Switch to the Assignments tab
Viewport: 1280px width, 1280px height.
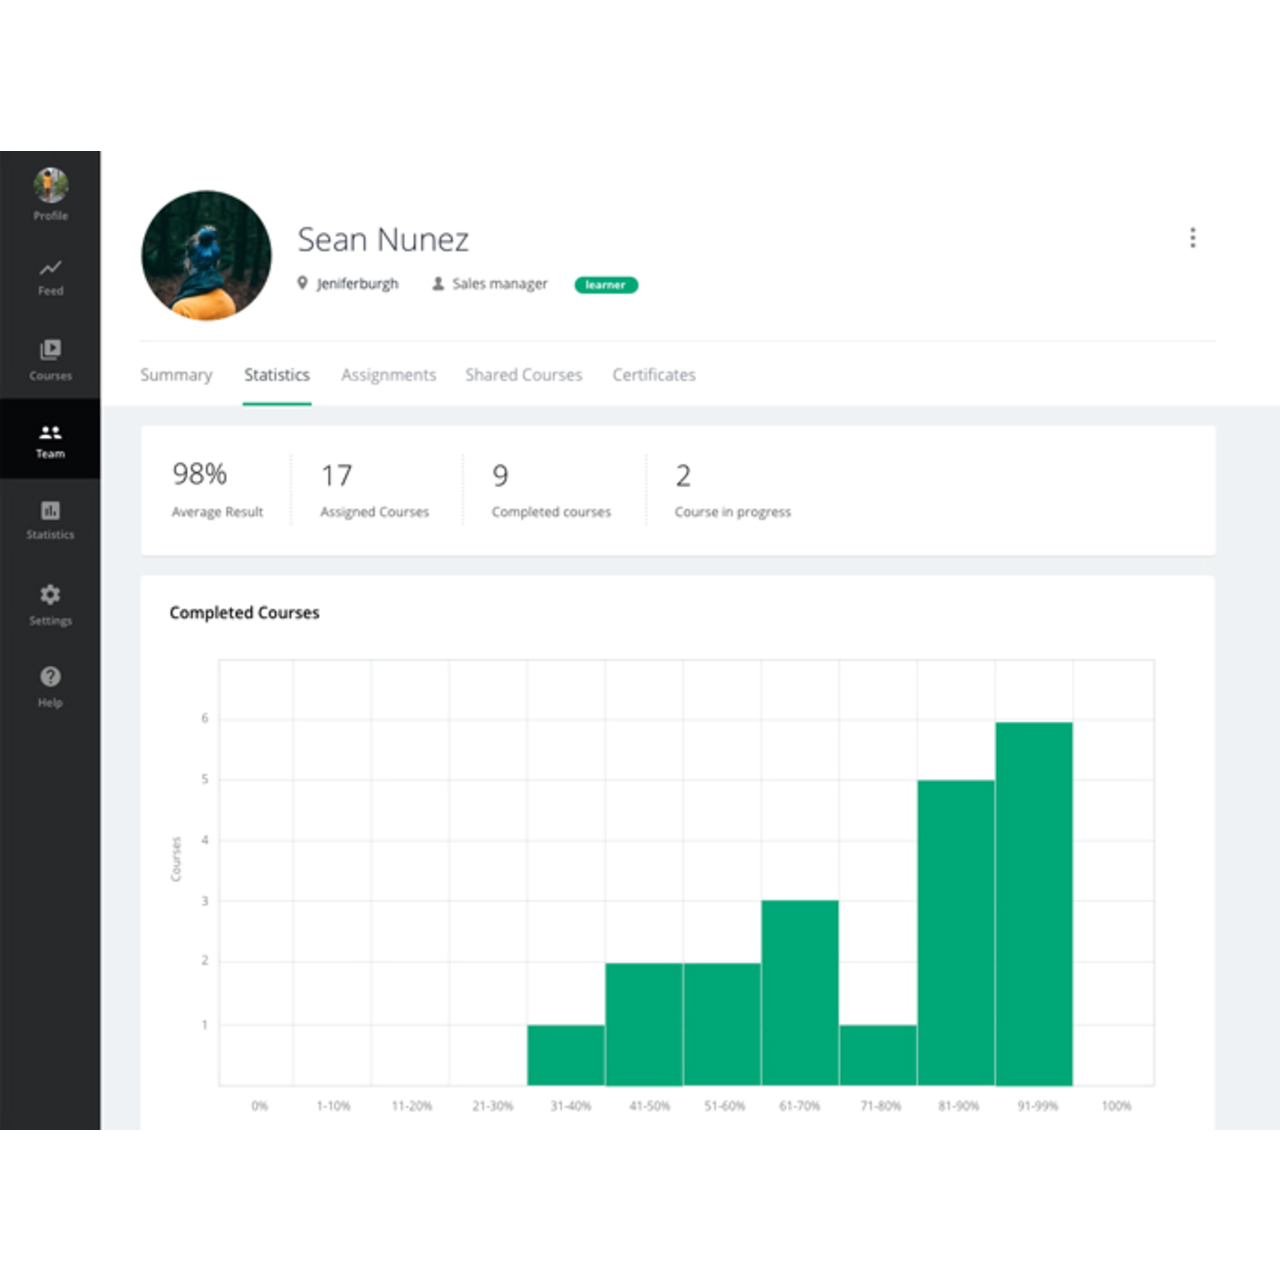(x=389, y=374)
